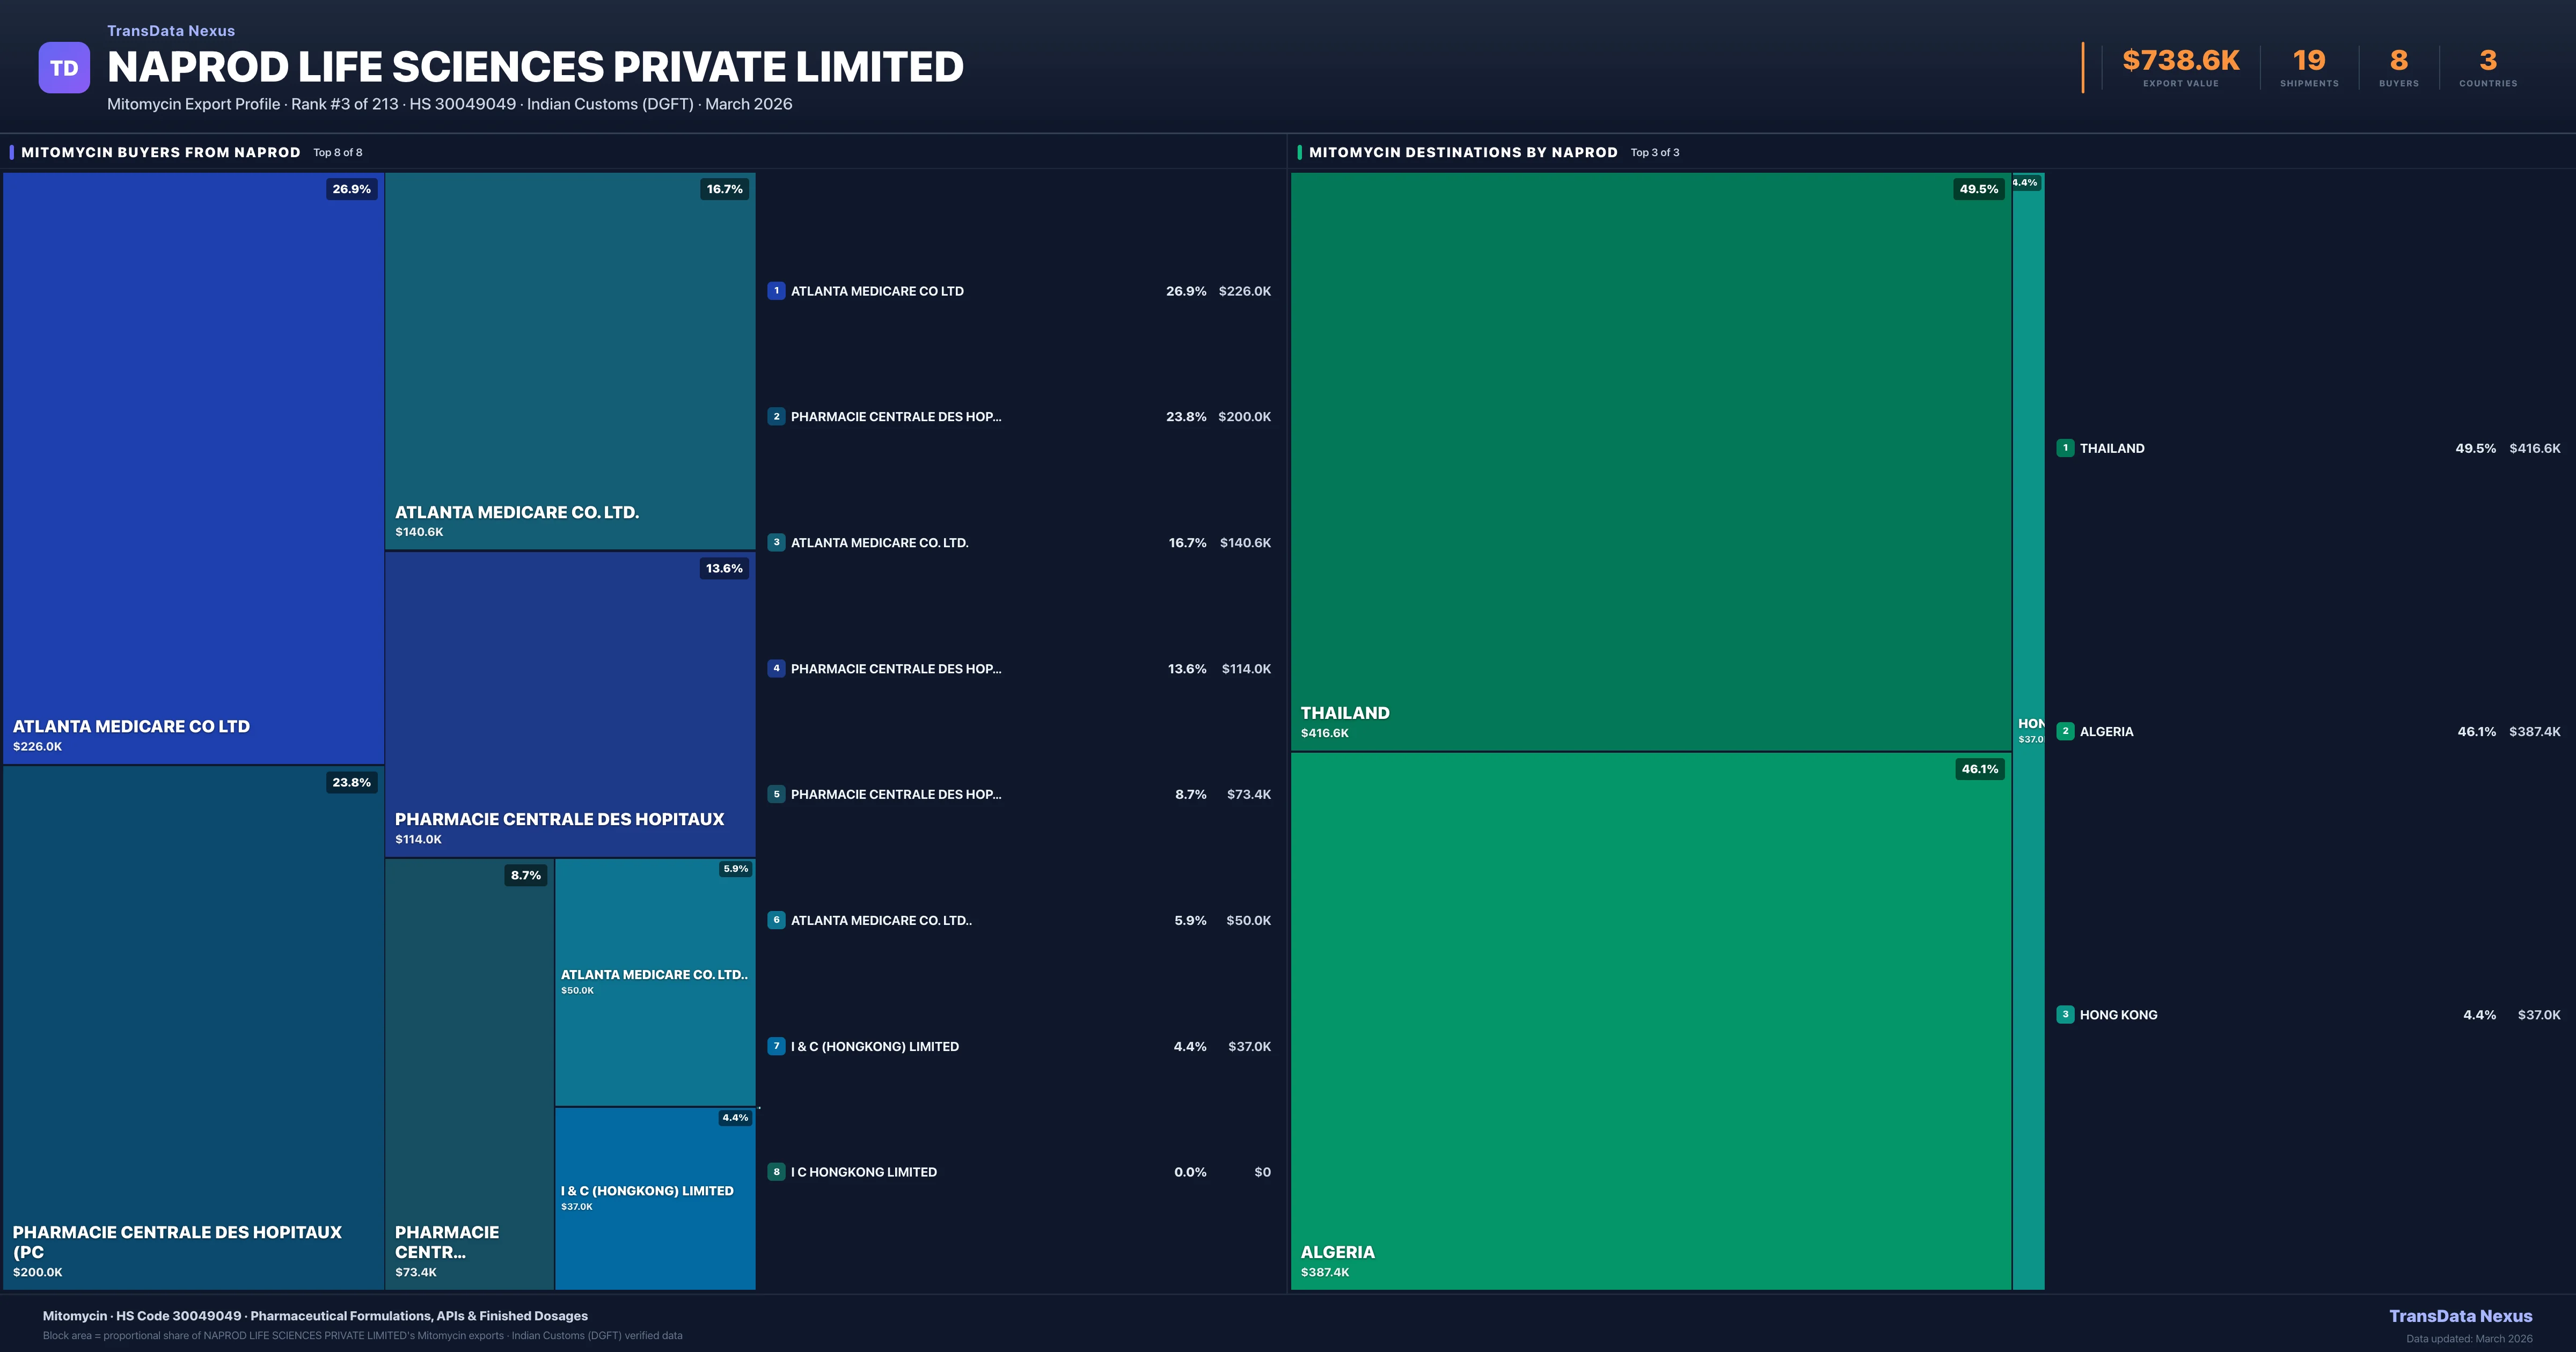Click the Mitomycin Destinations By Naprod heading
The height and width of the screenshot is (1352, 2576).
coord(1463,152)
